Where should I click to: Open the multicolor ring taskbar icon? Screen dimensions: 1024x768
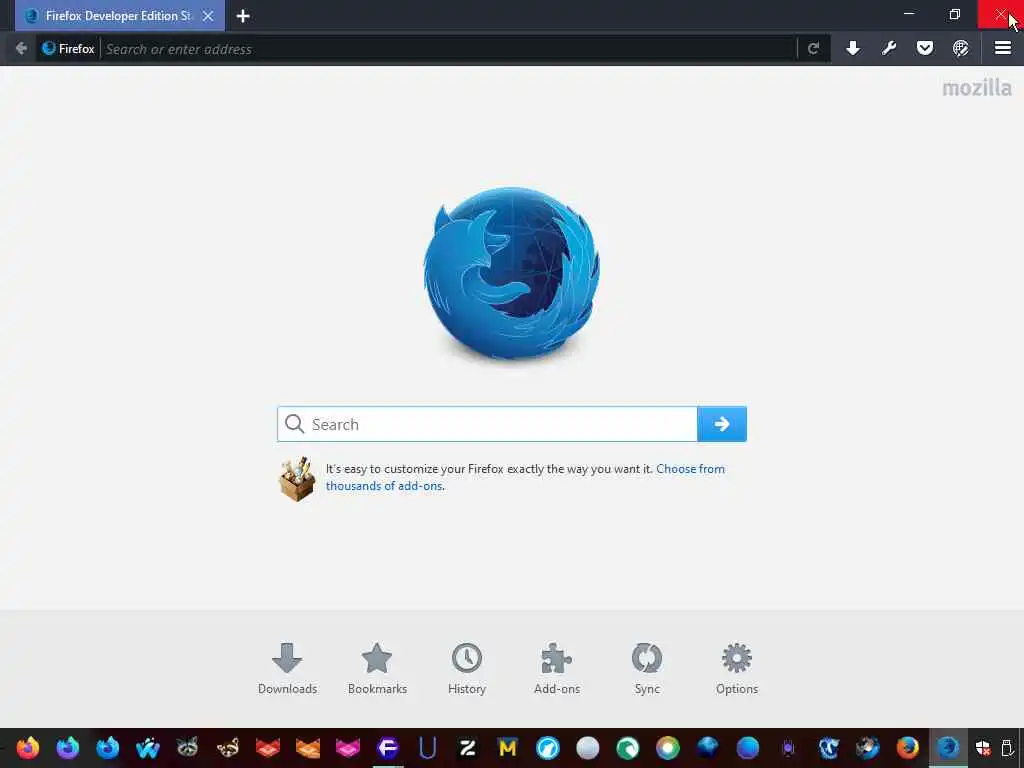tap(667, 747)
